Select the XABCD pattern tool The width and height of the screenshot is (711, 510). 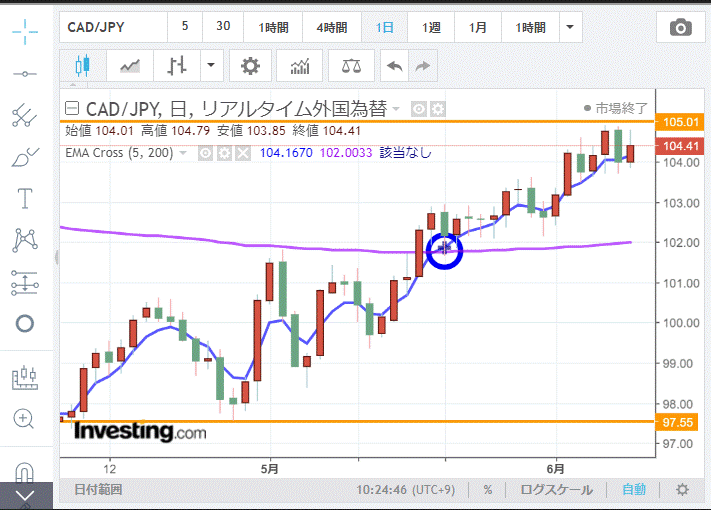(25, 240)
